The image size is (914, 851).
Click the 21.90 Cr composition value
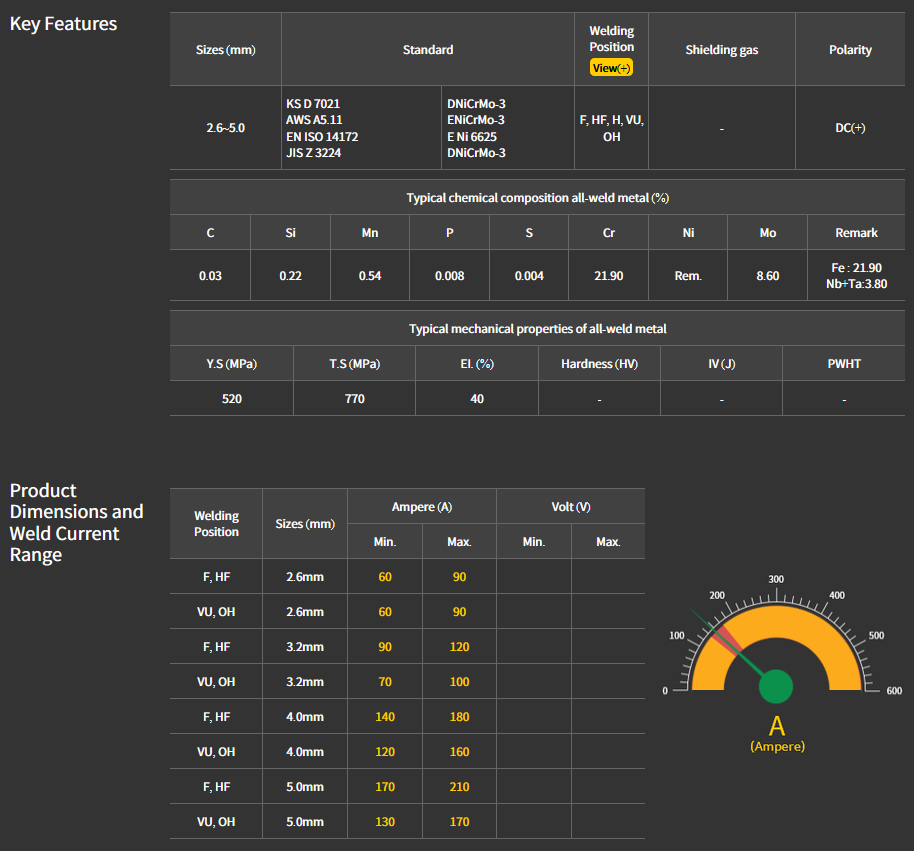point(608,276)
